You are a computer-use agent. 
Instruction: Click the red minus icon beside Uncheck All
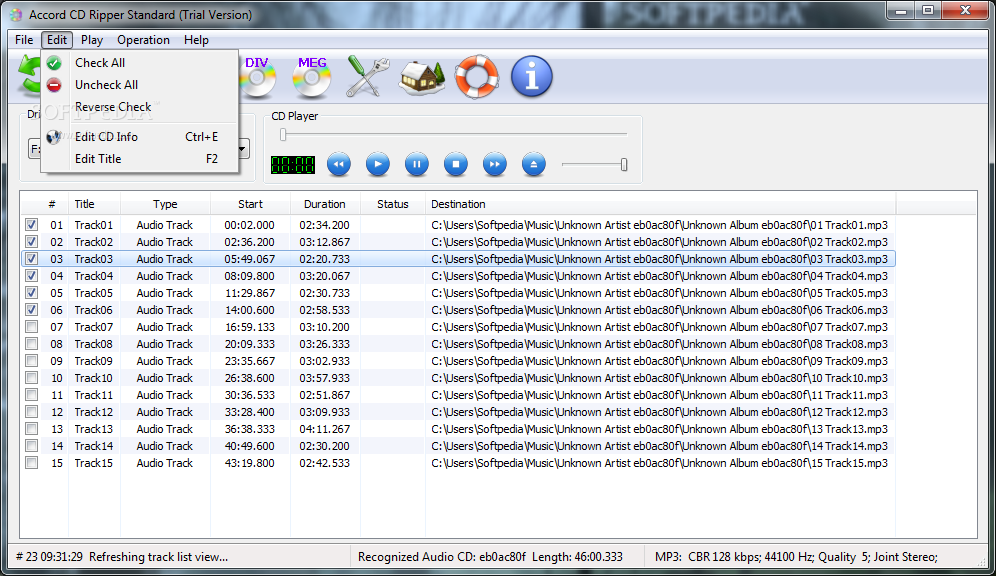(x=54, y=85)
